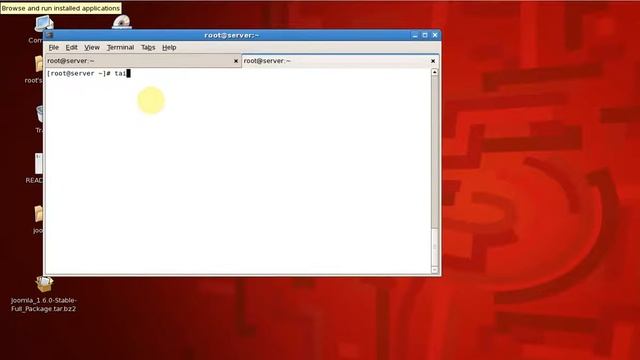This screenshot has height=360, width=640.
Task: Click the terminal title bar root@server:~
Action: [231, 35]
